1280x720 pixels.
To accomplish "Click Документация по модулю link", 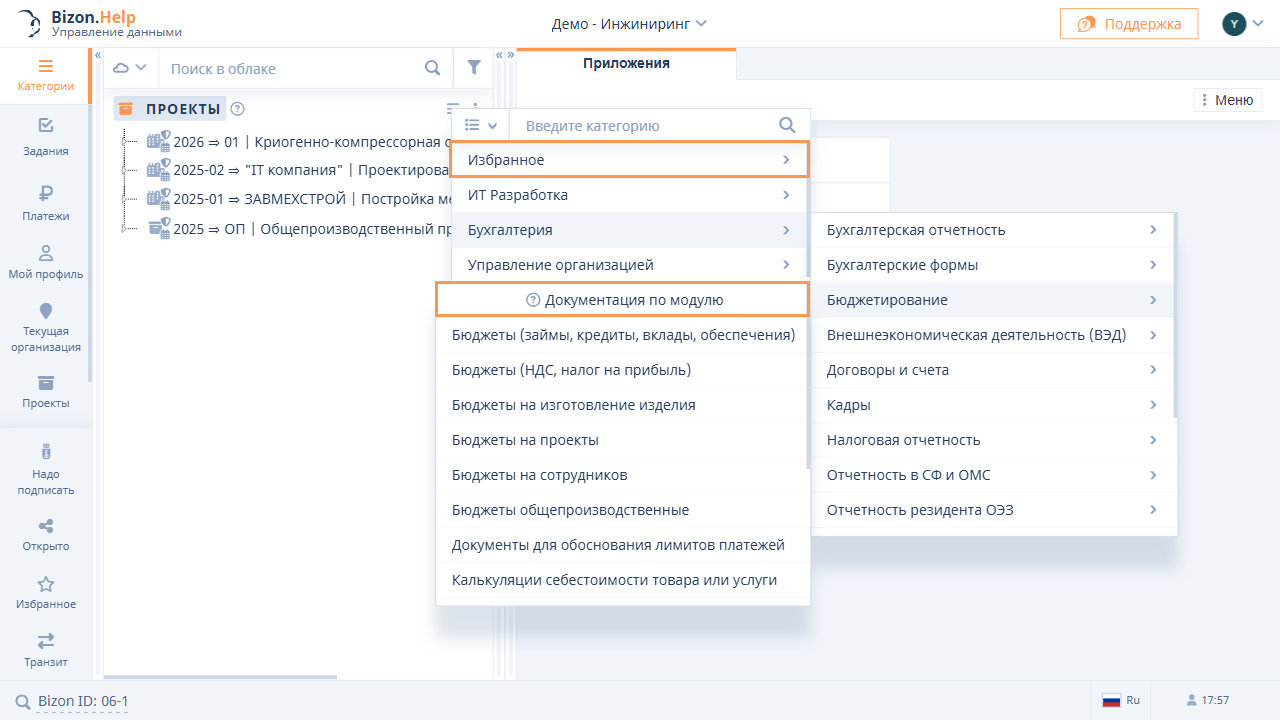I will pos(623,300).
